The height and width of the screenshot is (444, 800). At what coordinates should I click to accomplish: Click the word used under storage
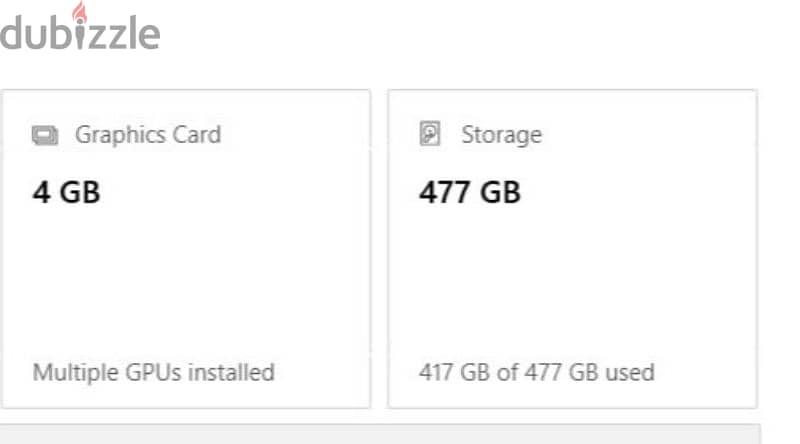pos(630,372)
